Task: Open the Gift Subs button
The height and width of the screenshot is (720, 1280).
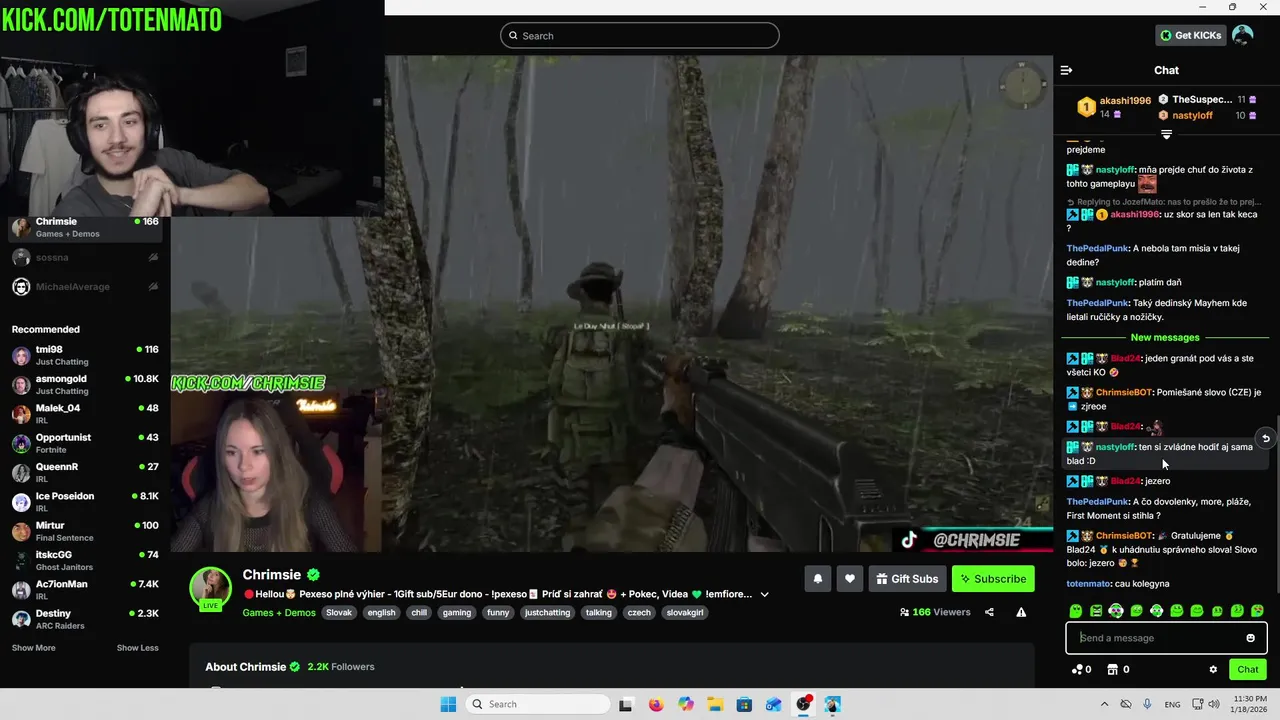Action: (x=908, y=579)
